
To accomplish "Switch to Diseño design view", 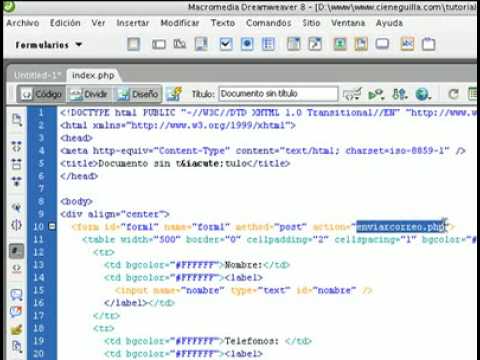I will click(137, 94).
